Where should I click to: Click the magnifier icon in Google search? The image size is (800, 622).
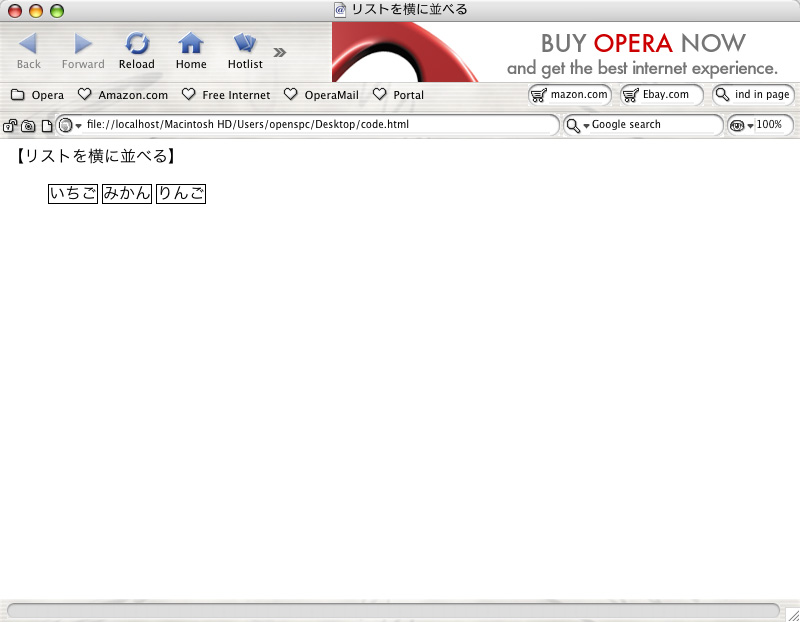point(573,126)
